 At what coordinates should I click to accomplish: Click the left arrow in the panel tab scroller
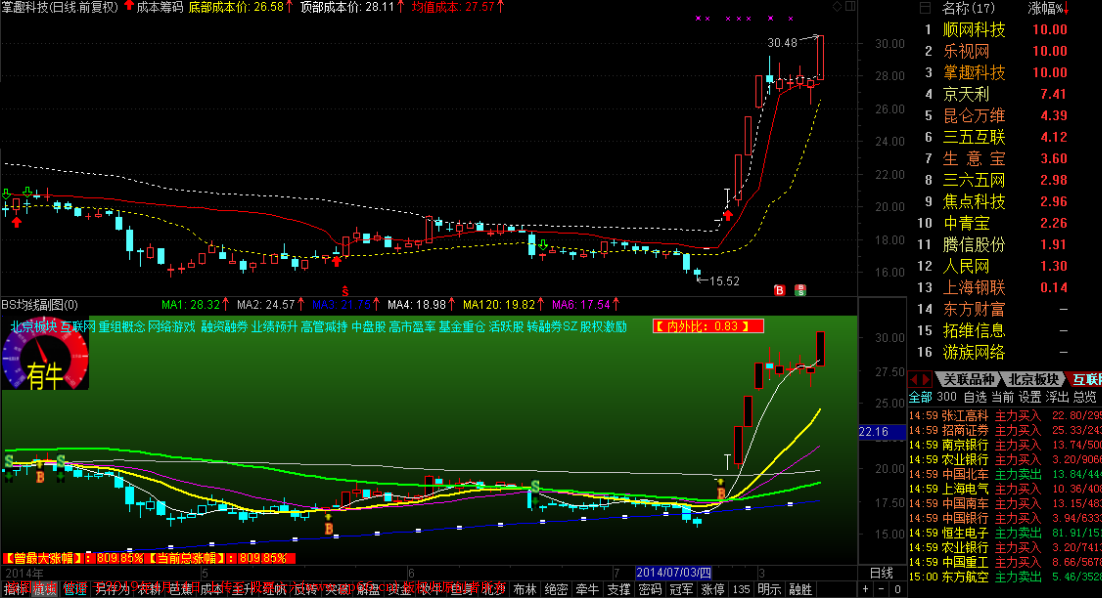[x=914, y=380]
